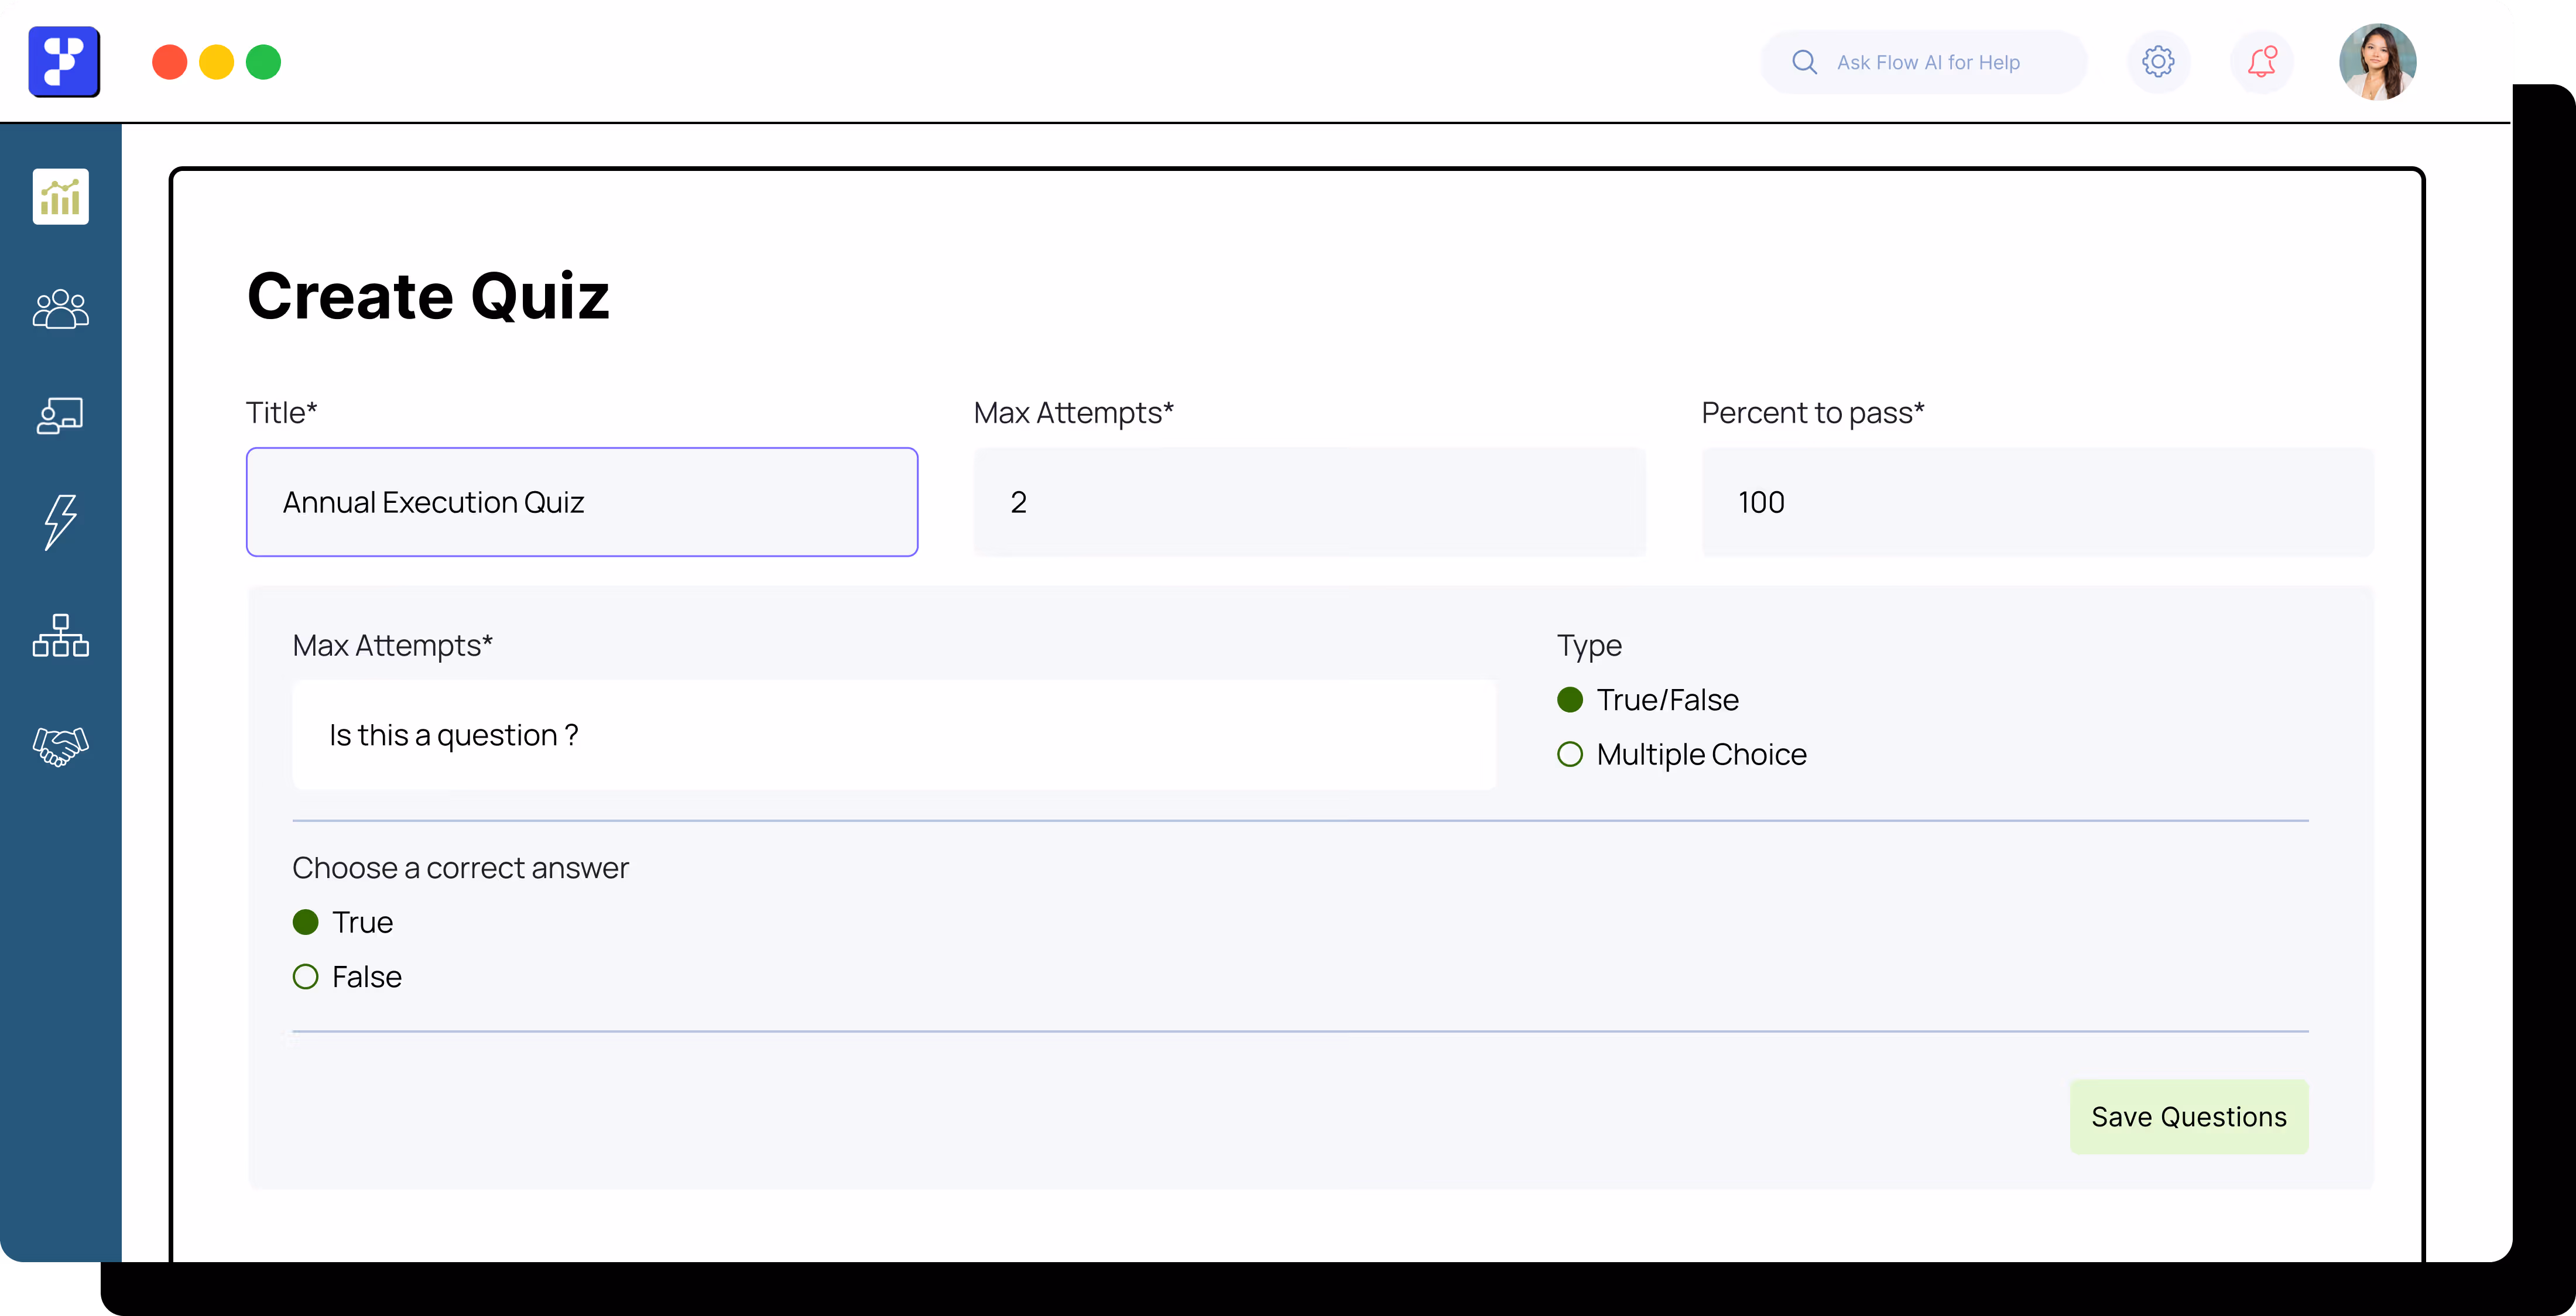2576x1316 pixels.
Task: Open the analytics chart sidebar icon
Action: 60,196
